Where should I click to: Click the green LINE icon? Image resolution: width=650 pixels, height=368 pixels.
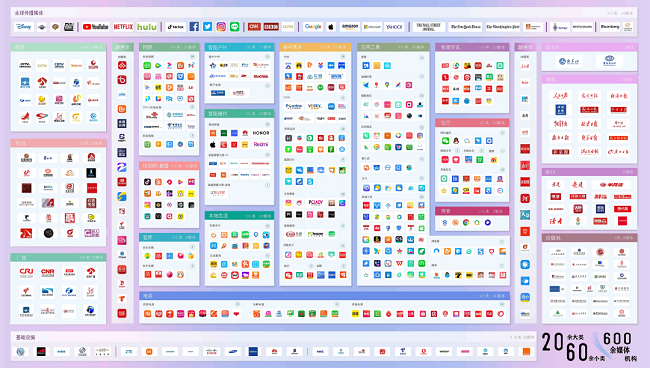click(x=235, y=27)
